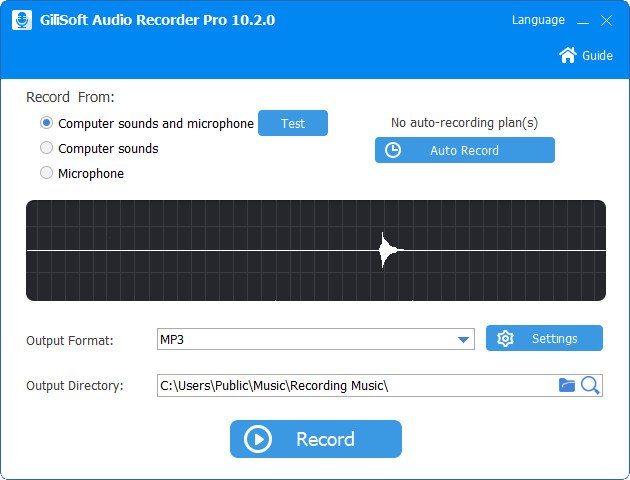Image resolution: width=630 pixels, height=480 pixels.
Task: Click the play circle icon on Record
Action: pos(258,439)
